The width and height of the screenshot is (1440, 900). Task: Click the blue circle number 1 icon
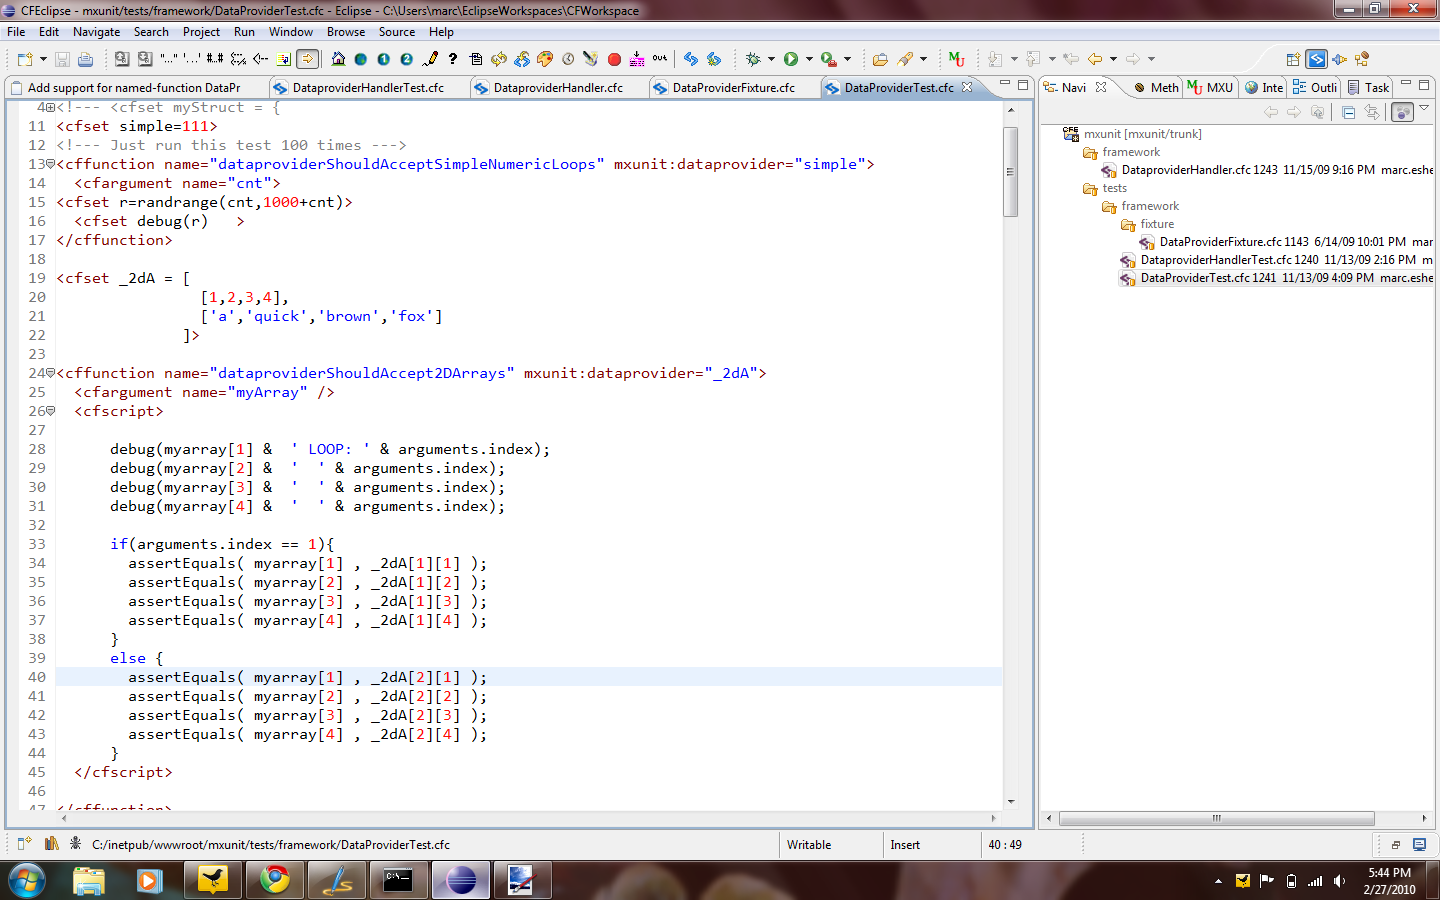[x=383, y=59]
